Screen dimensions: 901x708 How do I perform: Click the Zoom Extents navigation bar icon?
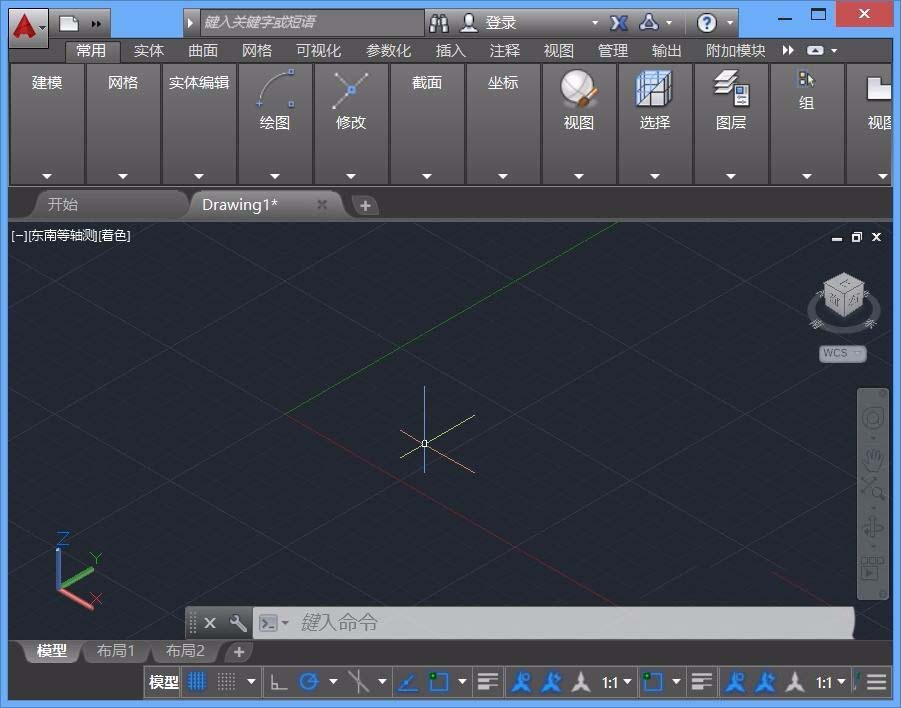873,487
